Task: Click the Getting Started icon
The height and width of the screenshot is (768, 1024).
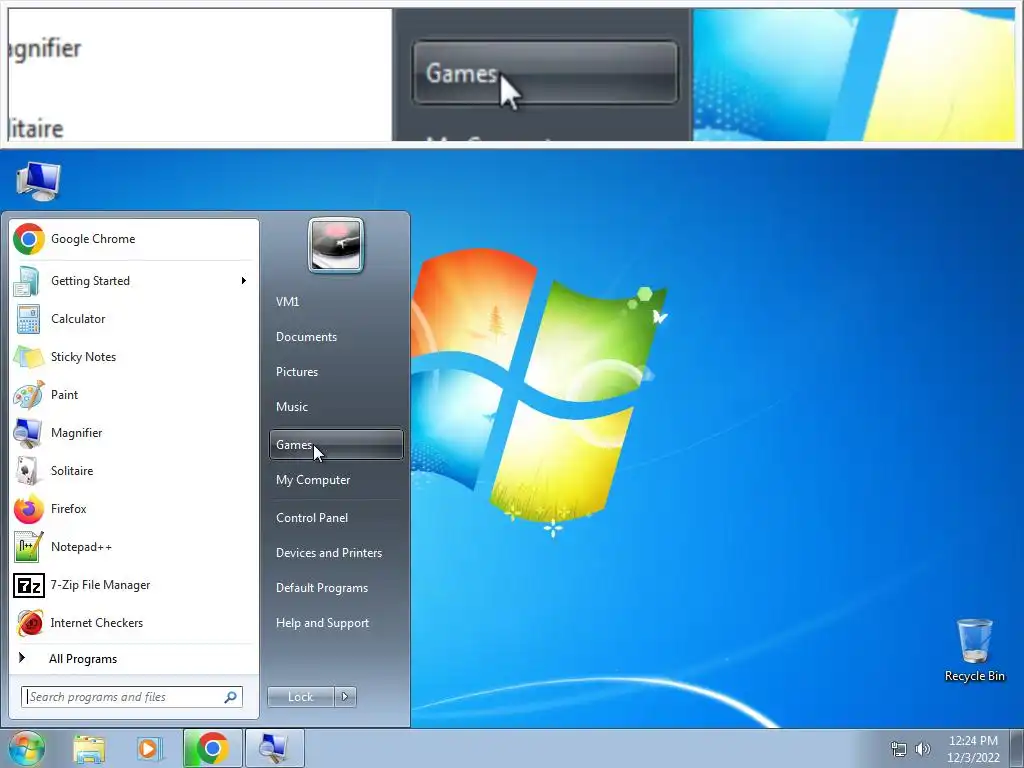Action: [27, 281]
